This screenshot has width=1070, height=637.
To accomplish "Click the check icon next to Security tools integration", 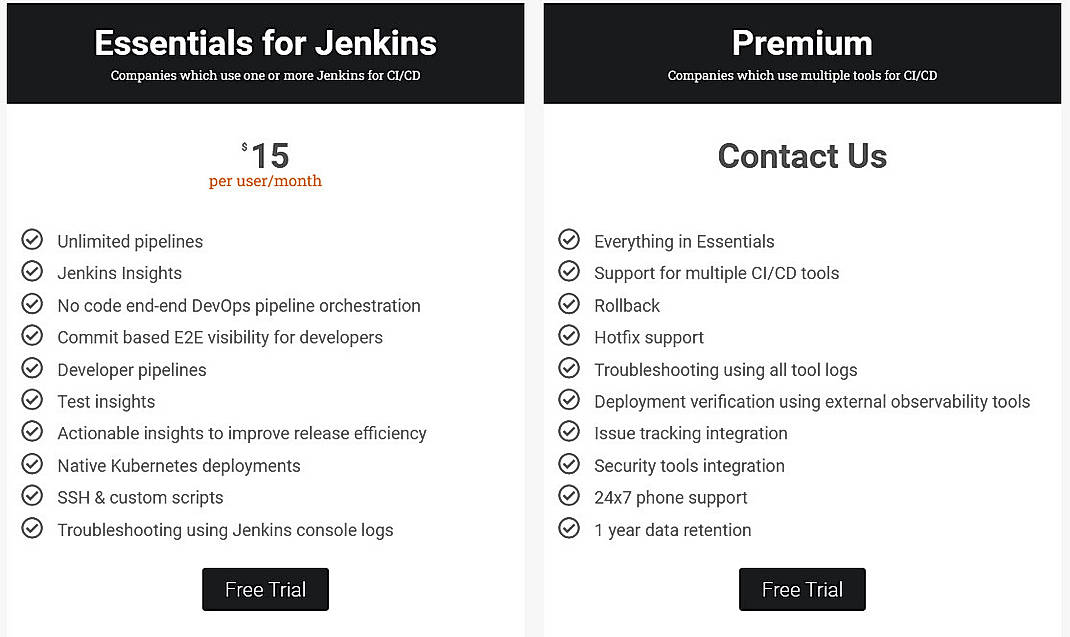I will 570,464.
